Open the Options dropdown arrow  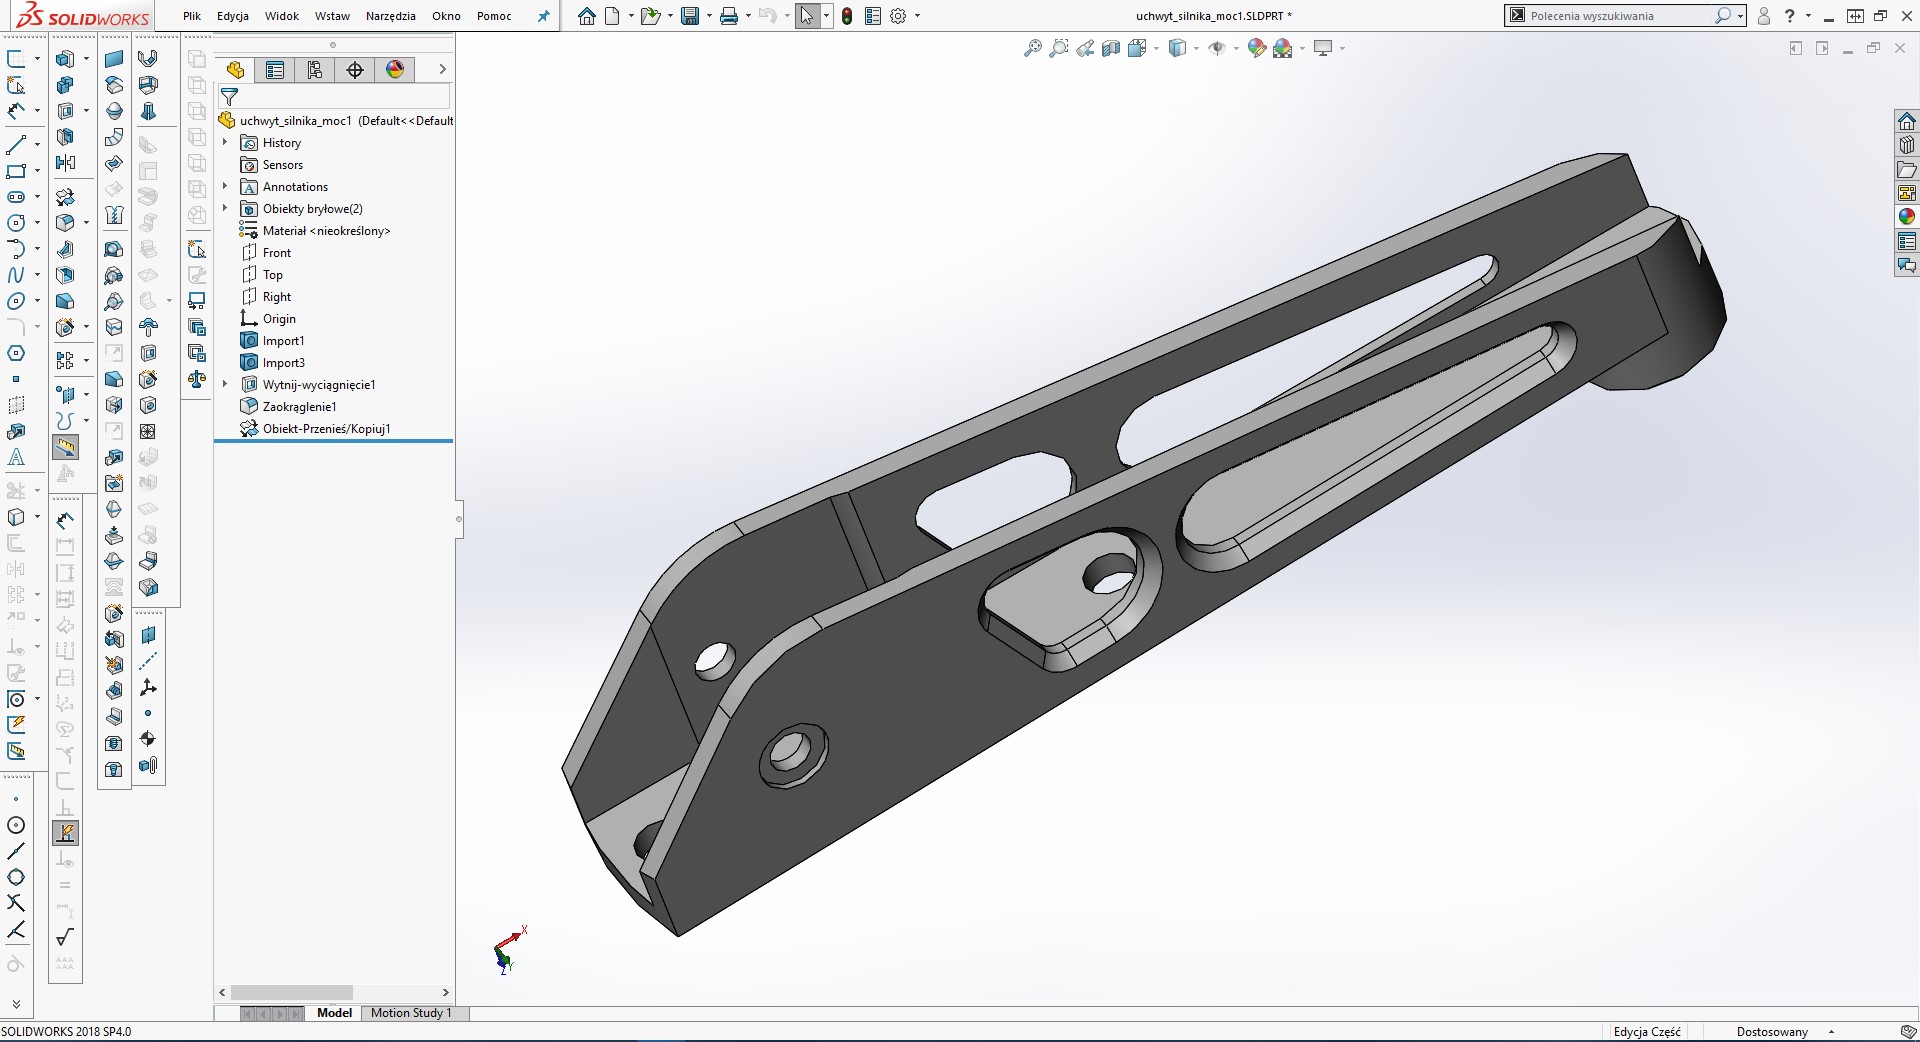pyautogui.click(x=917, y=16)
